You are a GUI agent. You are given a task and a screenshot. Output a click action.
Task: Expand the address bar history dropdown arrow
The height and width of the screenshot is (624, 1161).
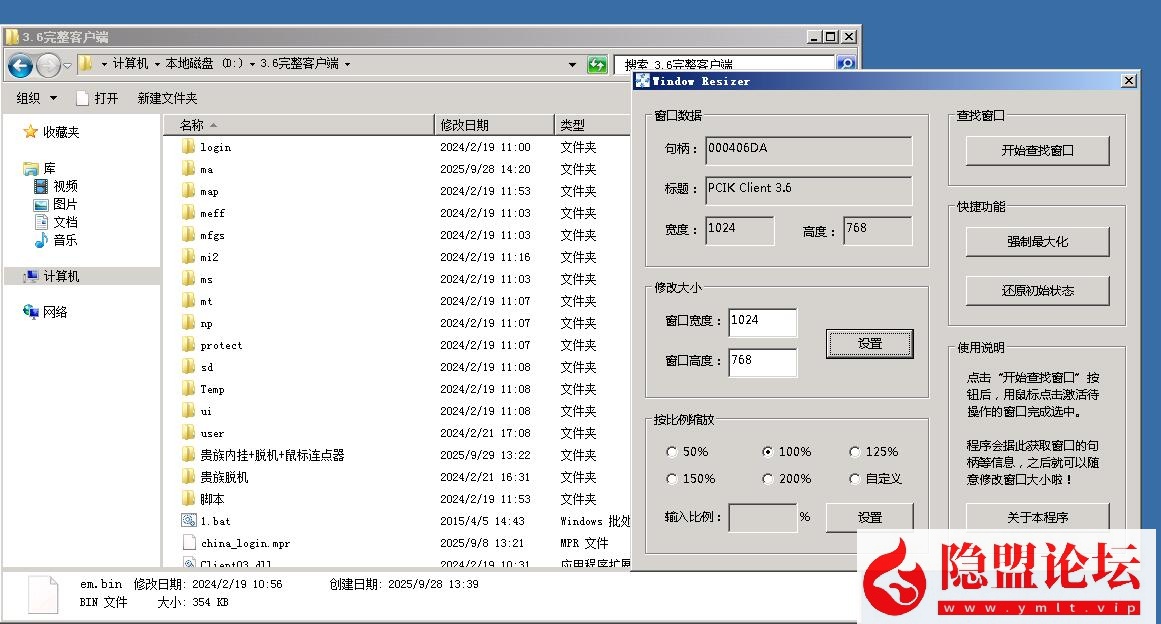point(572,65)
